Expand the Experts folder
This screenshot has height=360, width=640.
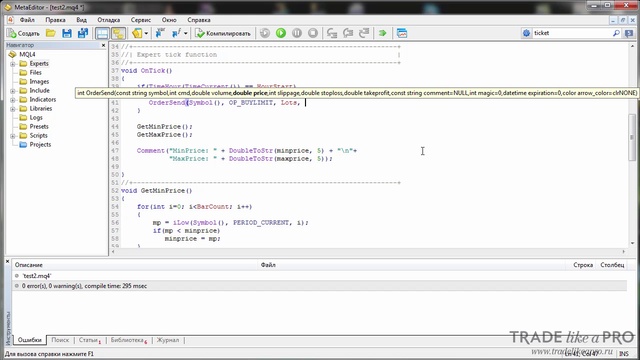pos(13,64)
